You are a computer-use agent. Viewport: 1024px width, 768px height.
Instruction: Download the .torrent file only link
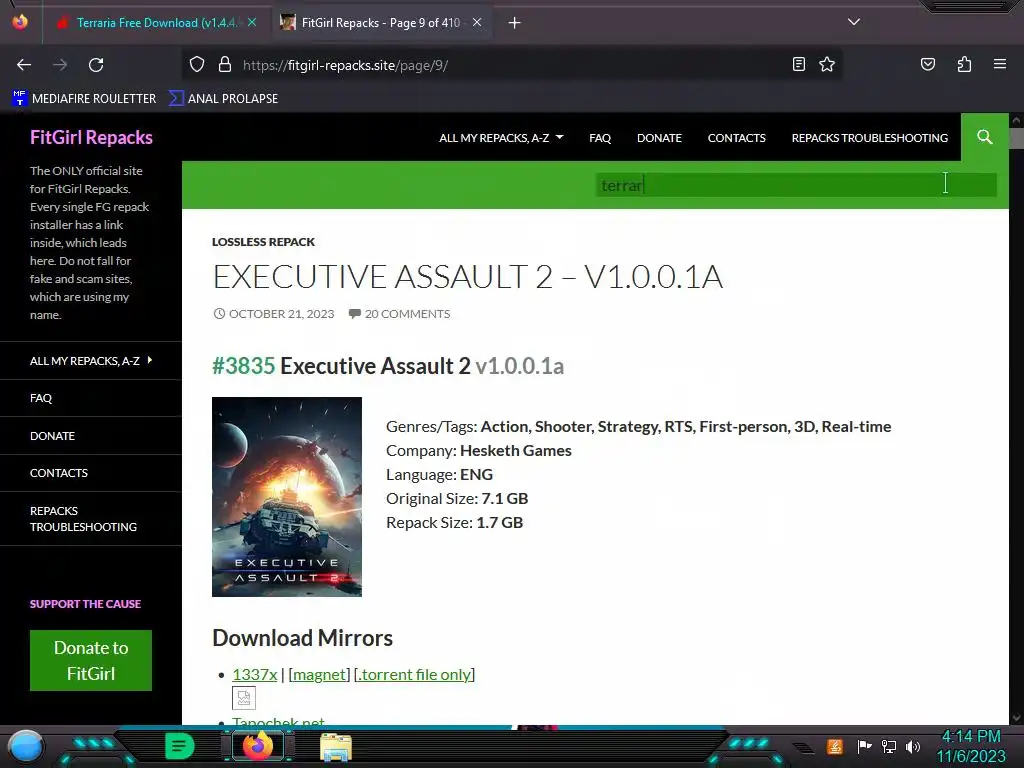[x=414, y=674]
